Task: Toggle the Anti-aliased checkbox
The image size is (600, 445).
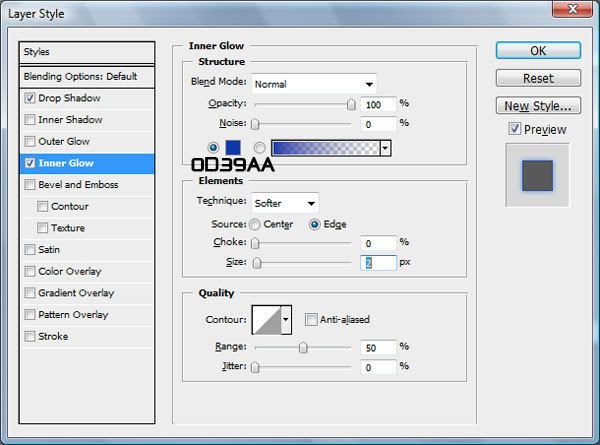Action: [311, 320]
